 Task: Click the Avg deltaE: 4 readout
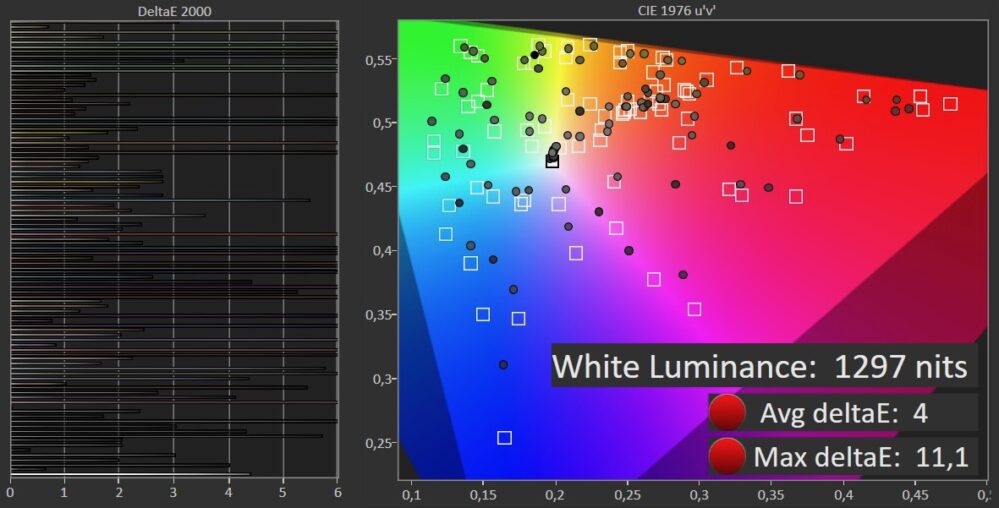[x=843, y=414]
